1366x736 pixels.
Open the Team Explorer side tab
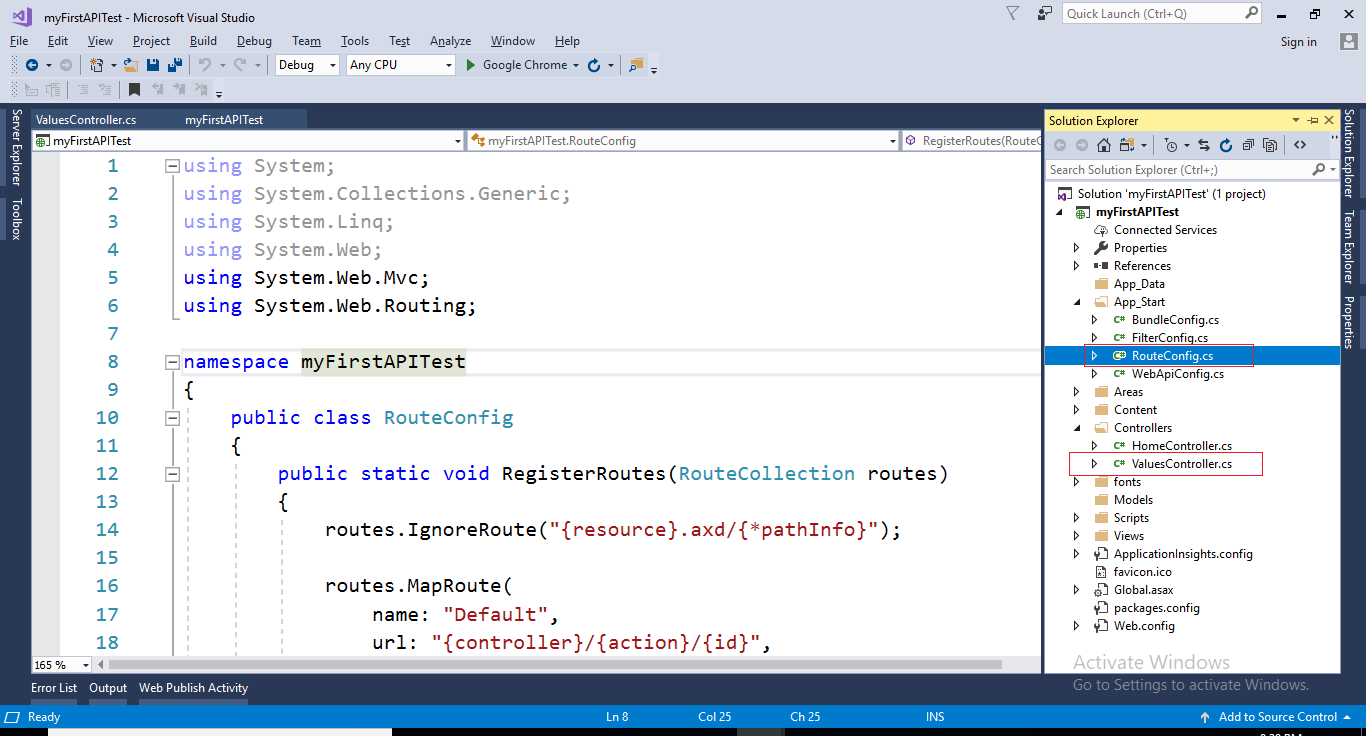pos(1349,247)
